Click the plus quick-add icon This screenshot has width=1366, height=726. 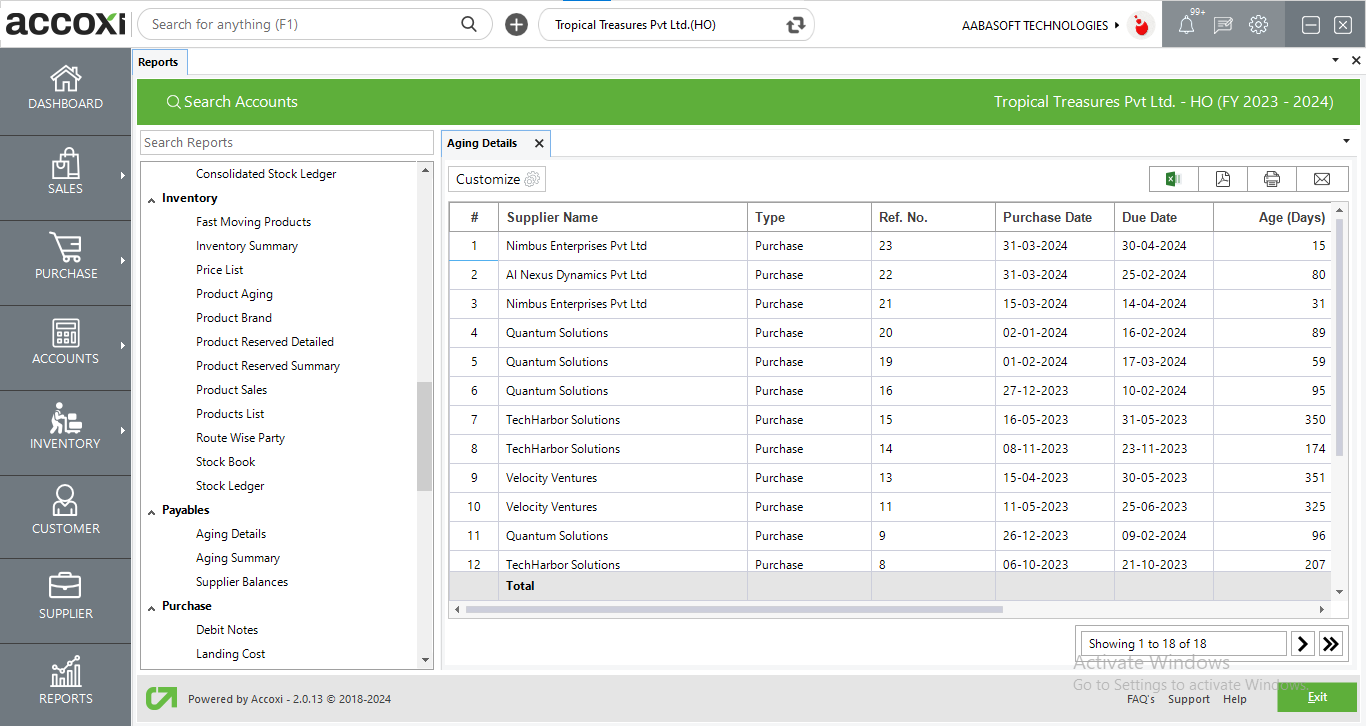[x=516, y=25]
